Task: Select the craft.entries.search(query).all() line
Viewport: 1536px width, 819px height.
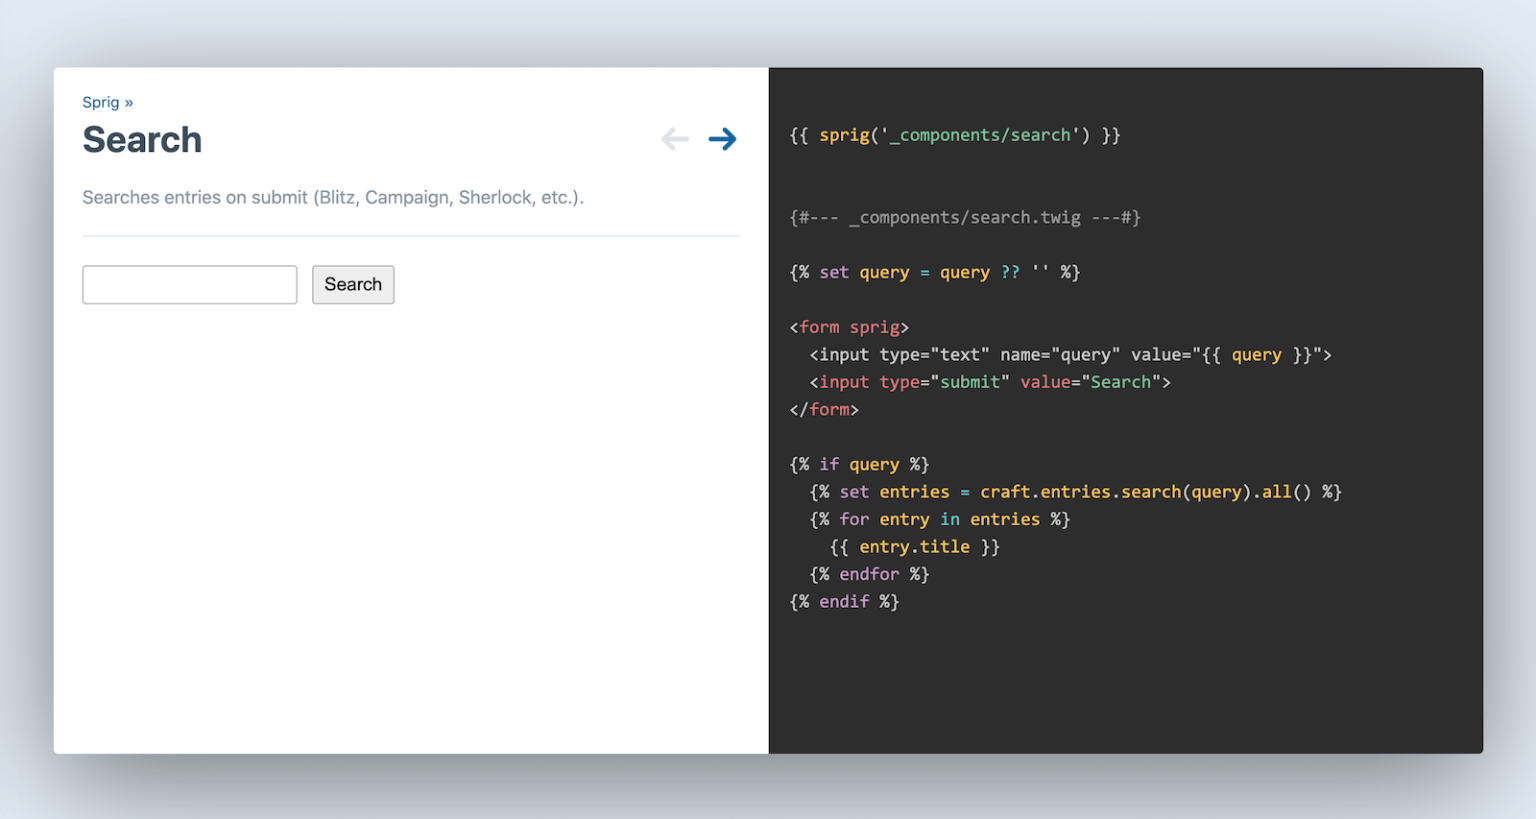Action: pos(1075,492)
